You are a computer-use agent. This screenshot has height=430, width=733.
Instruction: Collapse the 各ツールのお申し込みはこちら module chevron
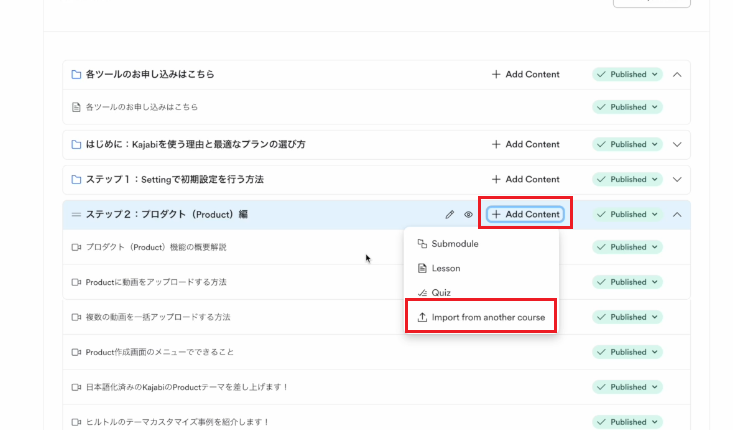[677, 74]
